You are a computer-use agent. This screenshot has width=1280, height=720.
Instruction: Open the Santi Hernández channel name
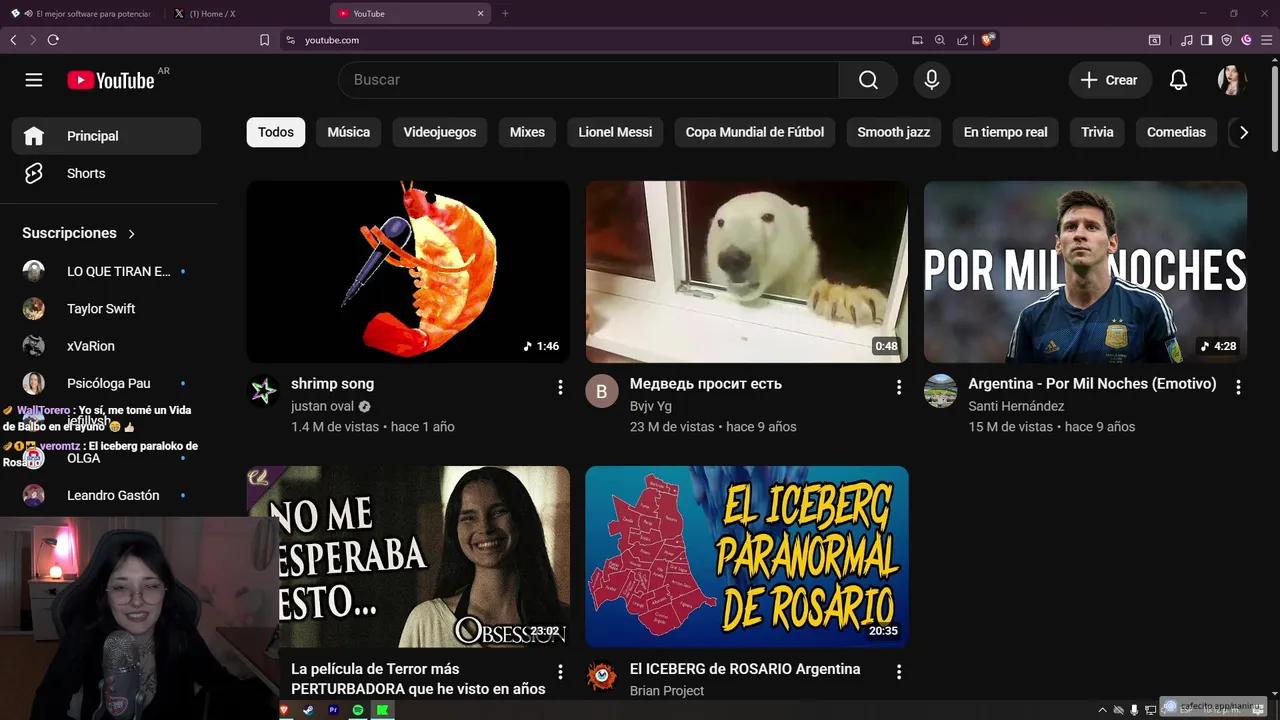point(1016,406)
